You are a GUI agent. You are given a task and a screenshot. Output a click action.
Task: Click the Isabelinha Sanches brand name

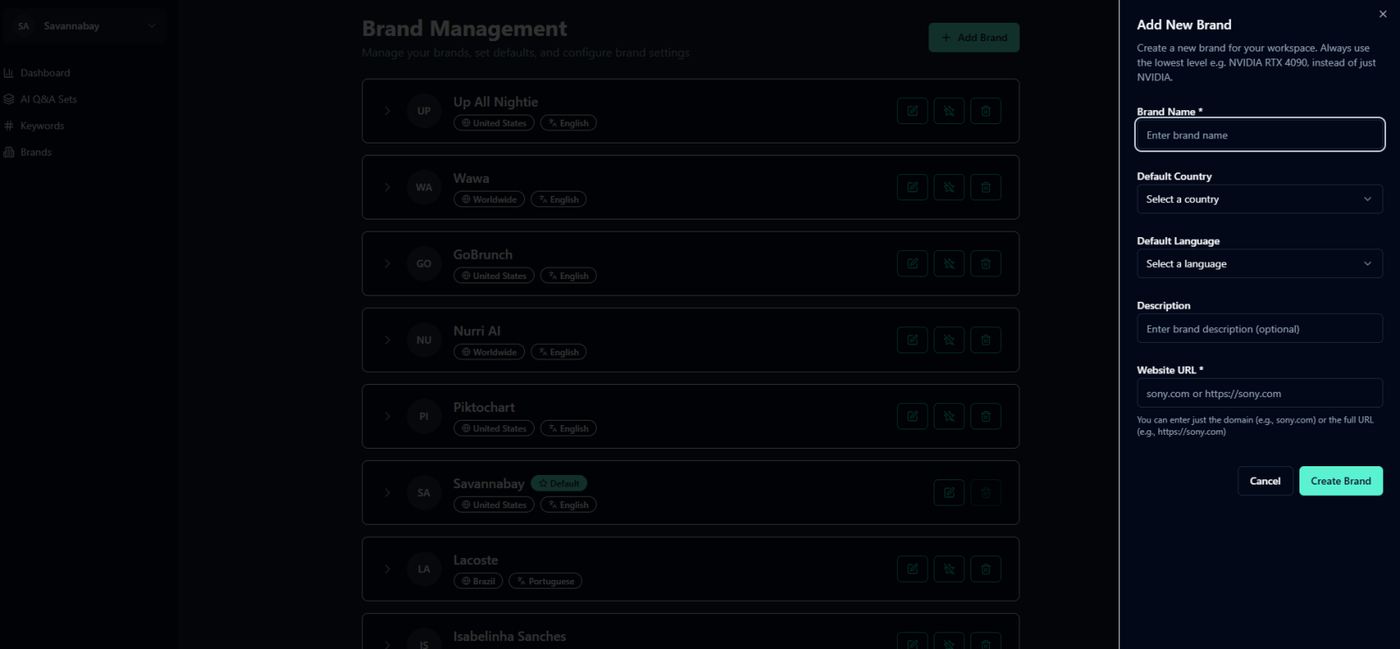point(510,636)
